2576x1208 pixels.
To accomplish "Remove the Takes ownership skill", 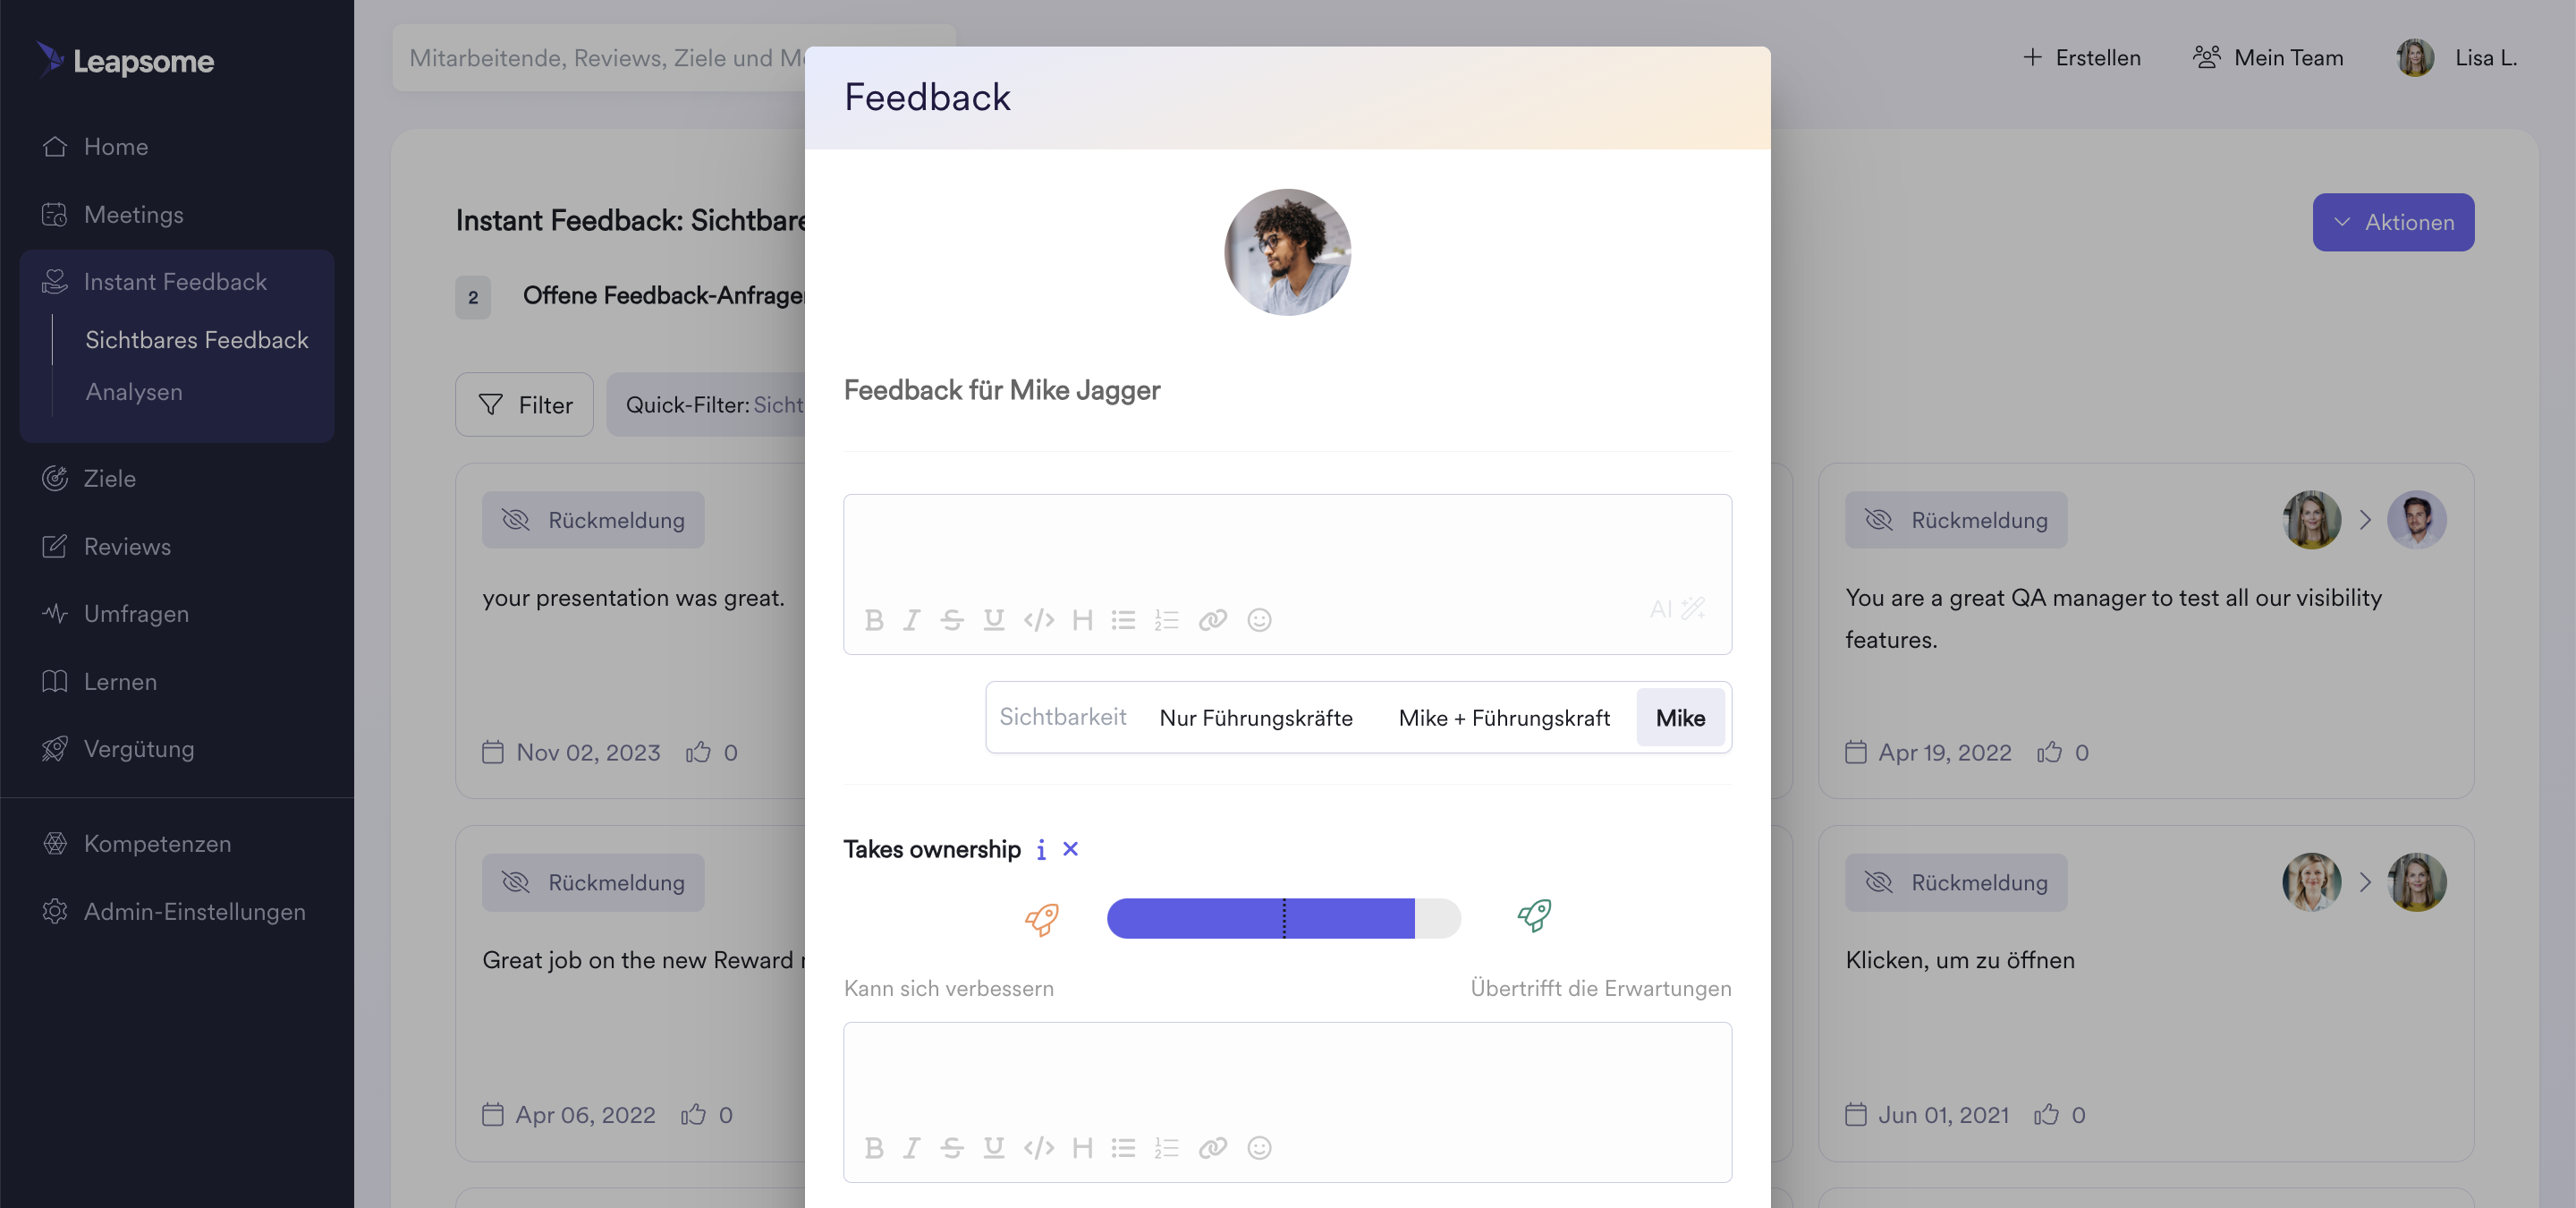I will [1070, 849].
